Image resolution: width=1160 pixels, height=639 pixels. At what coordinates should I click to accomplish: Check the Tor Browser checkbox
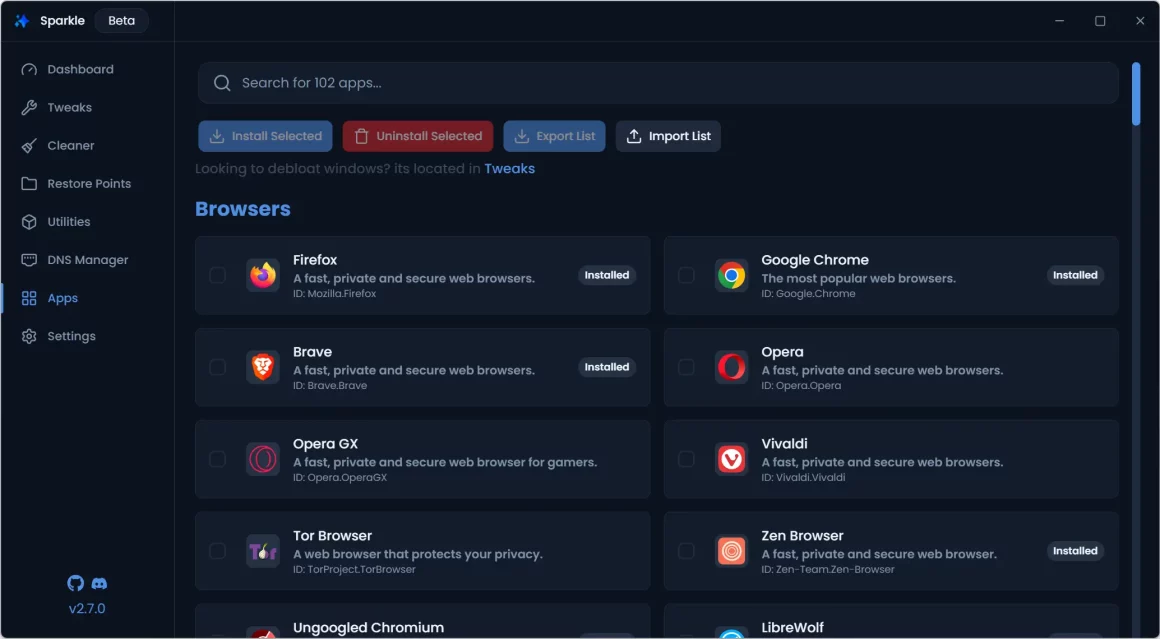217,551
